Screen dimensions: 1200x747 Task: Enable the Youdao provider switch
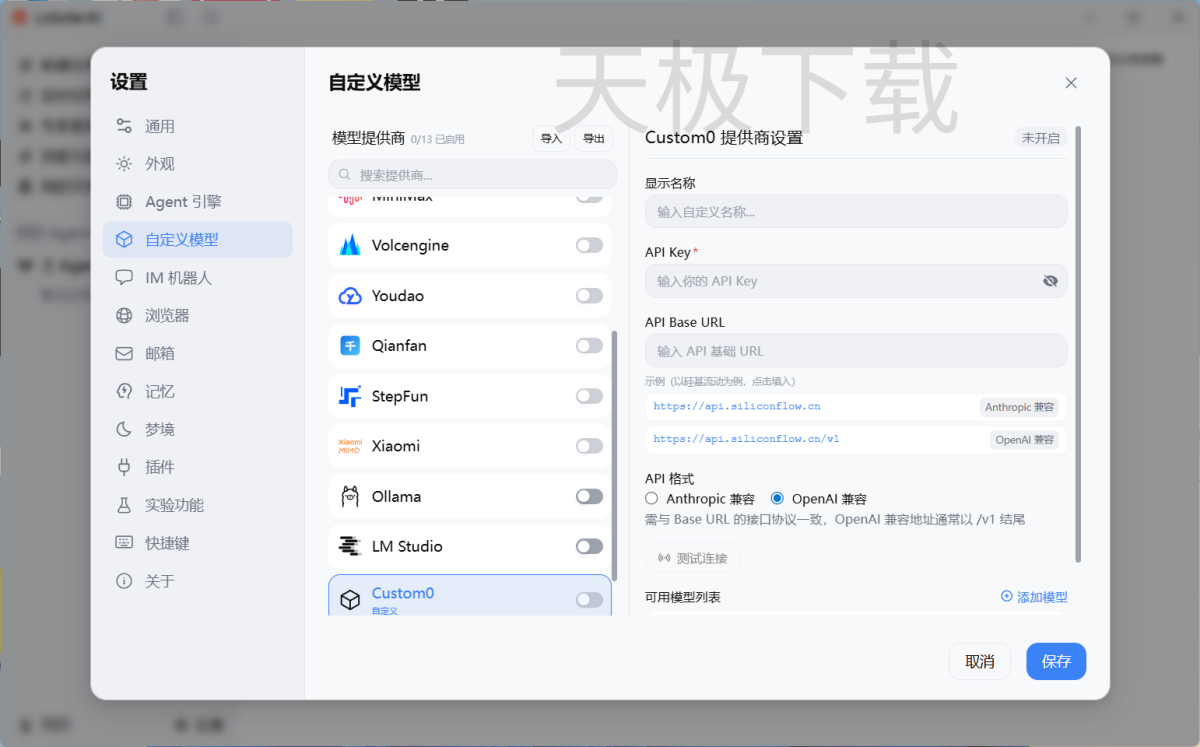589,296
